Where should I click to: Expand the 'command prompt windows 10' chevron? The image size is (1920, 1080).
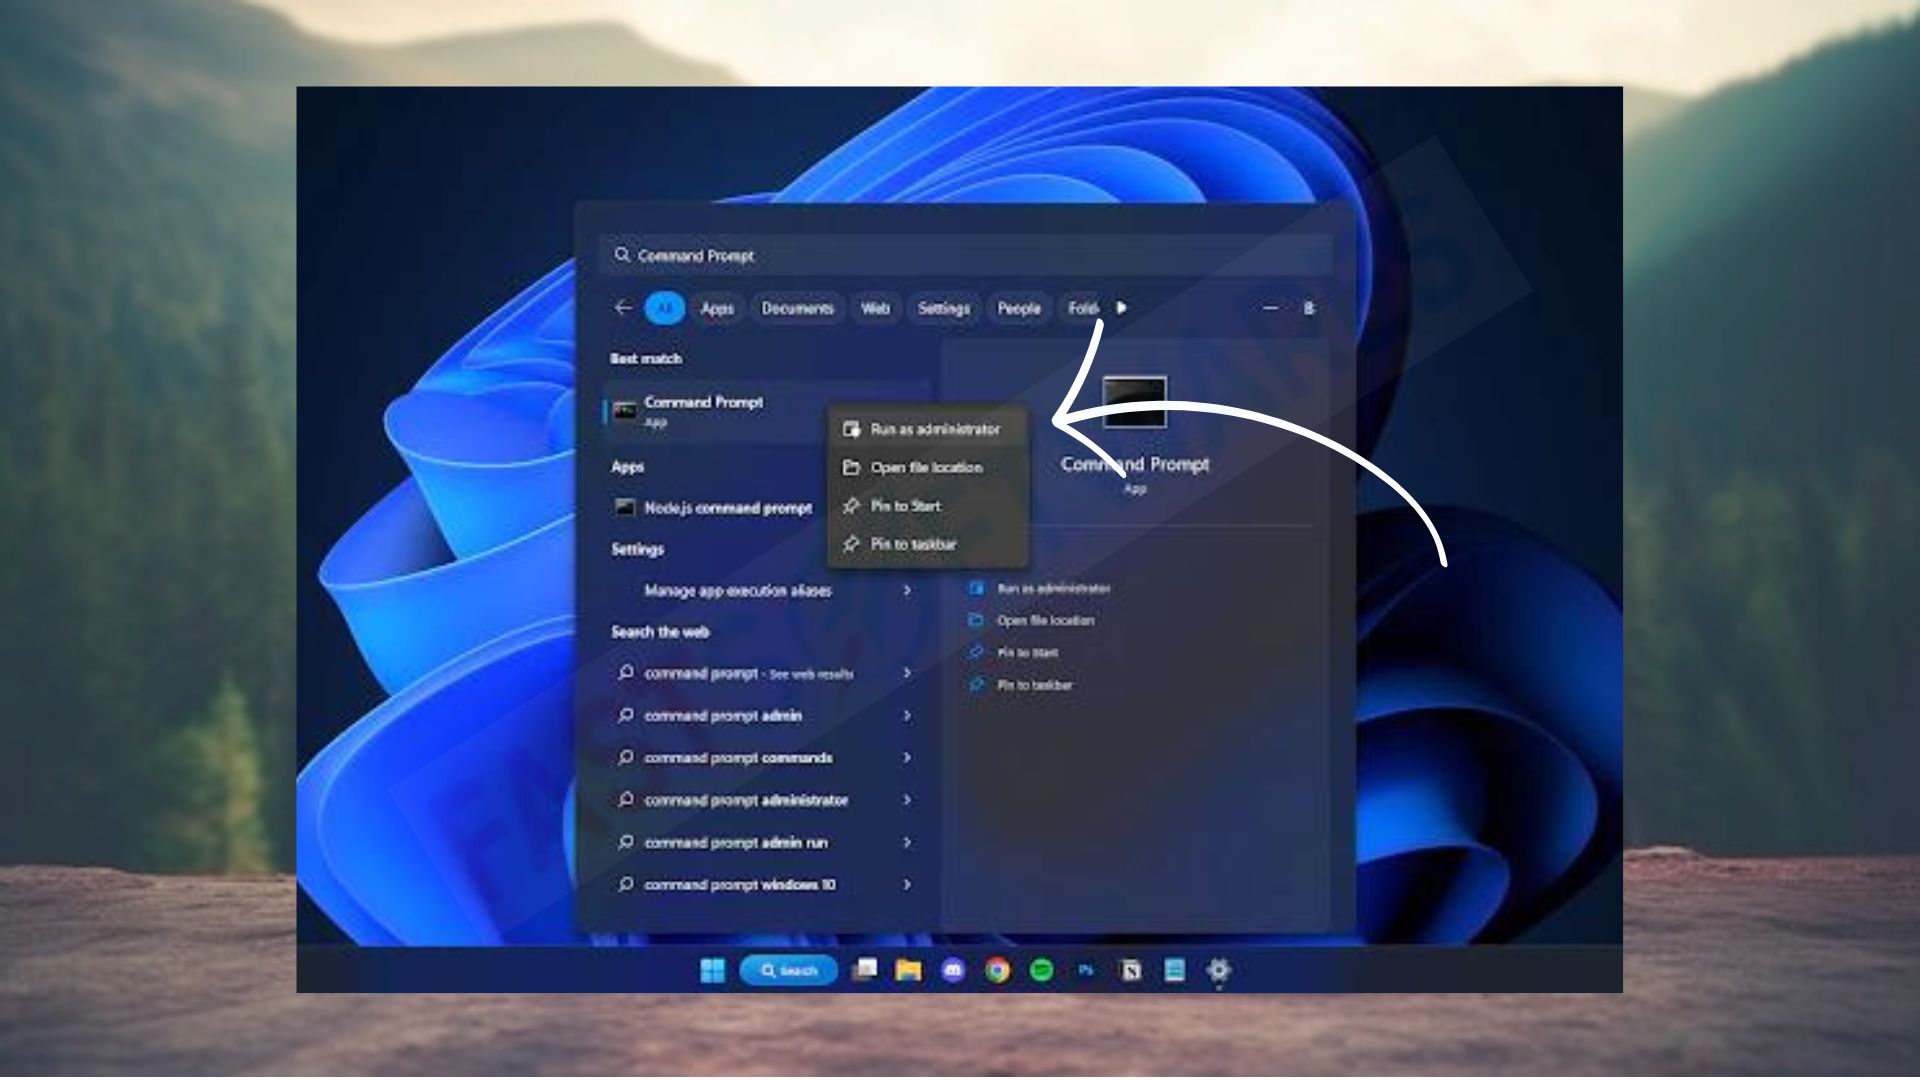(907, 884)
